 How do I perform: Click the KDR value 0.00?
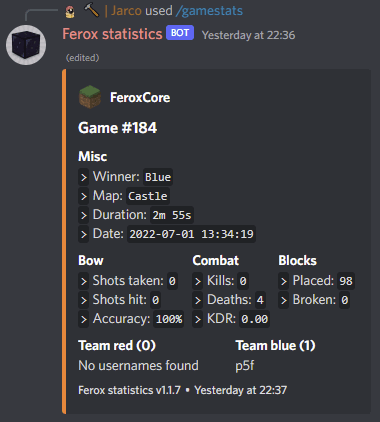(x=254, y=319)
